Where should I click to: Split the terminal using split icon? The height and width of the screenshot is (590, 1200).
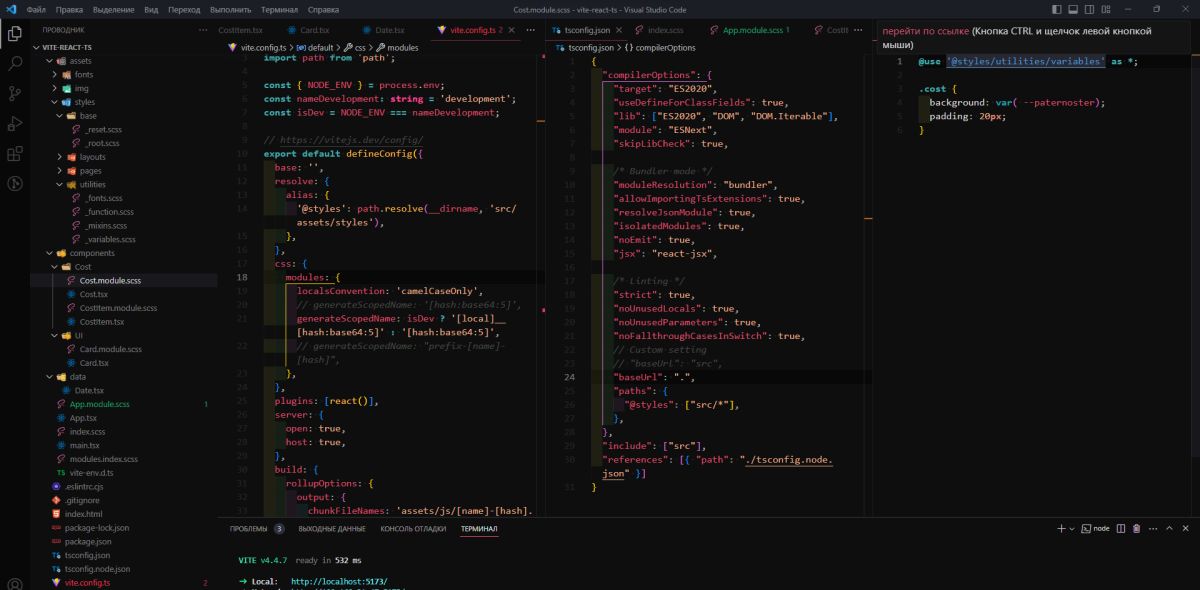coord(1121,528)
